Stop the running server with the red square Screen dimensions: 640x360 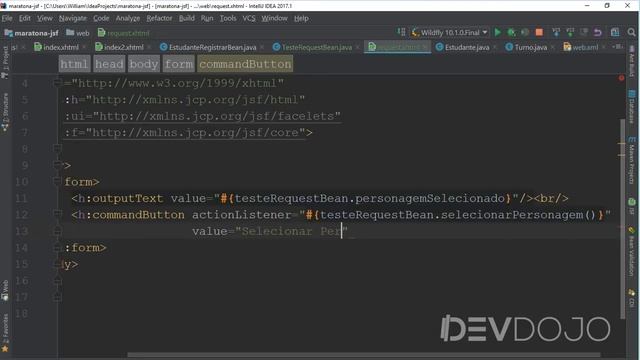[539, 33]
